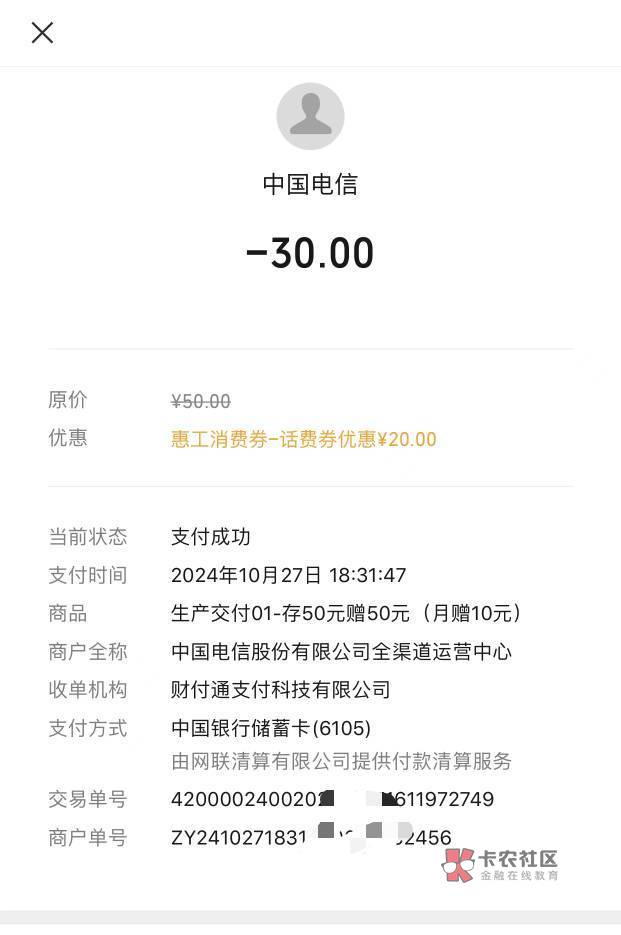621x935 pixels.
Task: Tap the 支付方式 label
Action: [88, 728]
